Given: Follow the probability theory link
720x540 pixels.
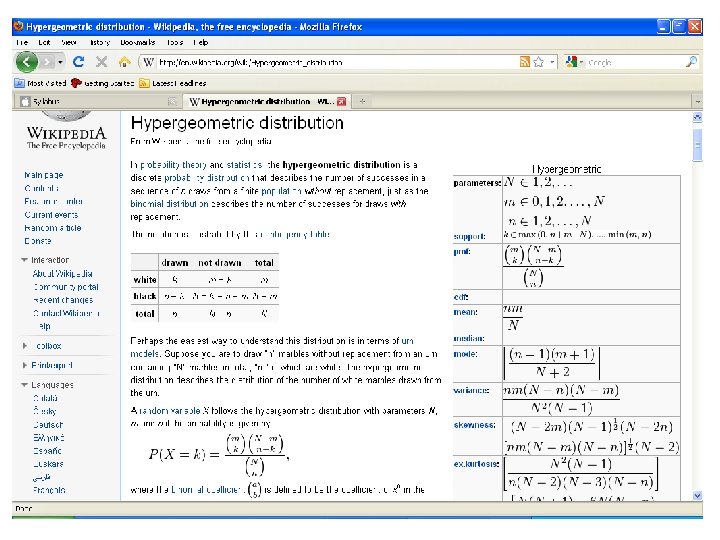Looking at the screenshot, I should click(x=174, y=165).
